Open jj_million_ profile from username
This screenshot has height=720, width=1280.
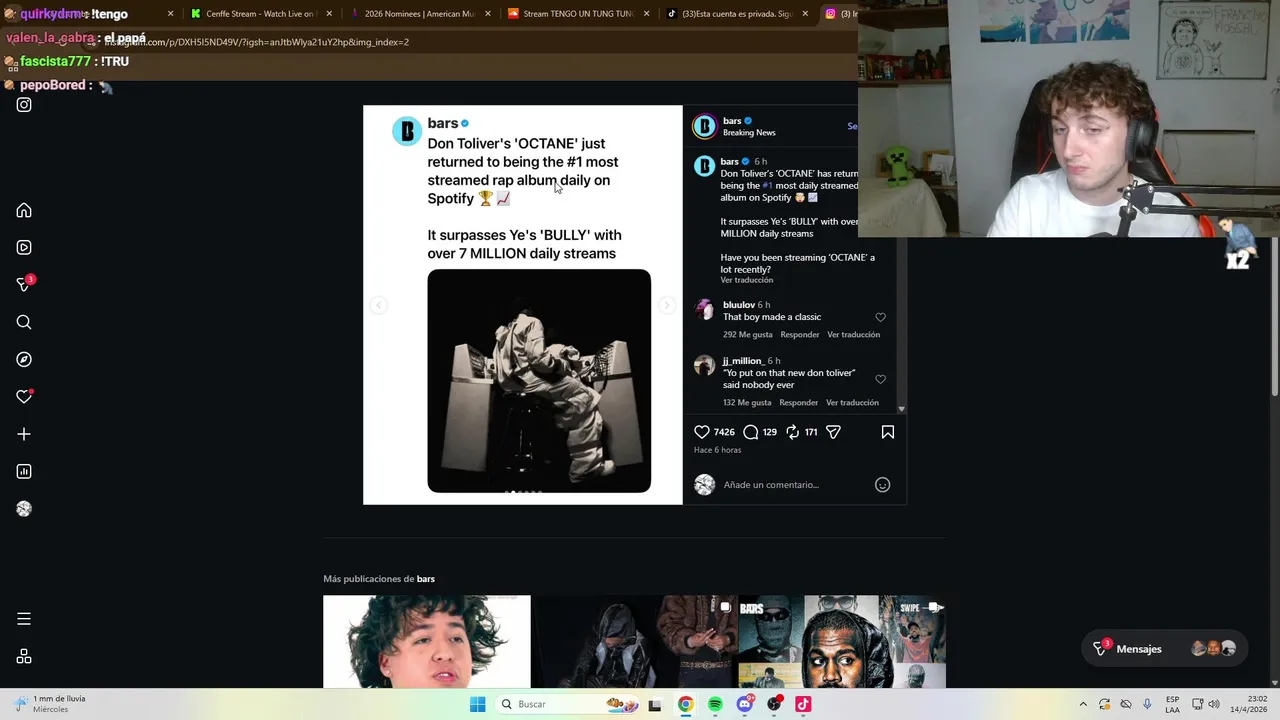click(743, 361)
